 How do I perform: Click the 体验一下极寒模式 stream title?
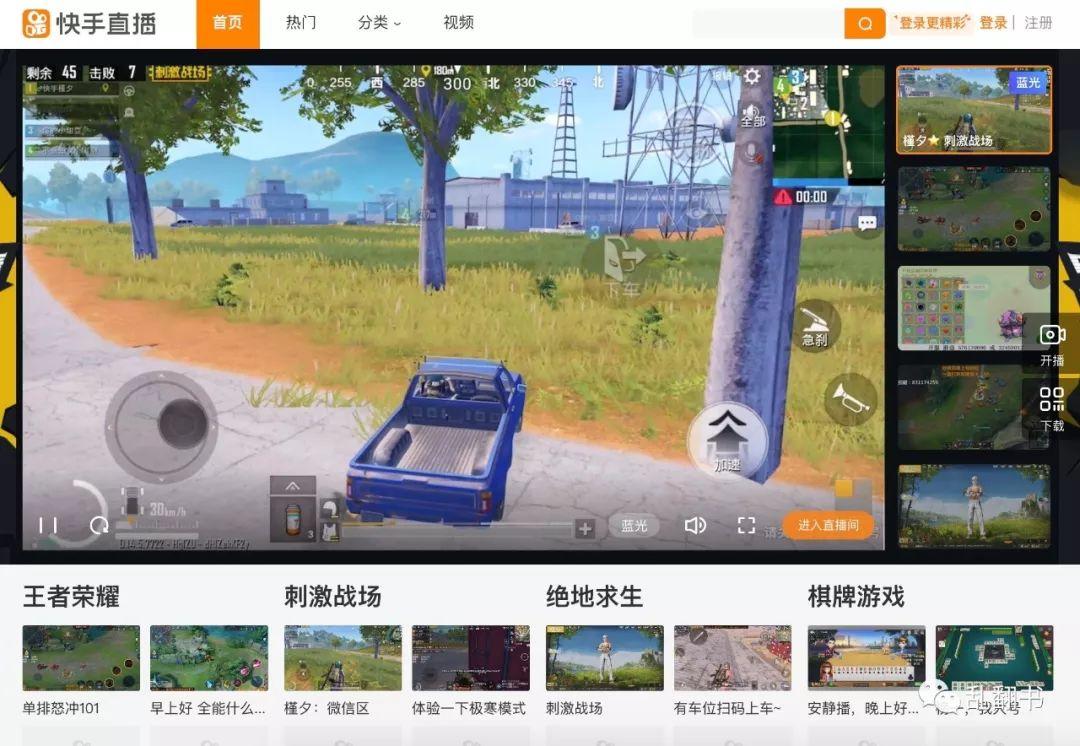(x=469, y=708)
